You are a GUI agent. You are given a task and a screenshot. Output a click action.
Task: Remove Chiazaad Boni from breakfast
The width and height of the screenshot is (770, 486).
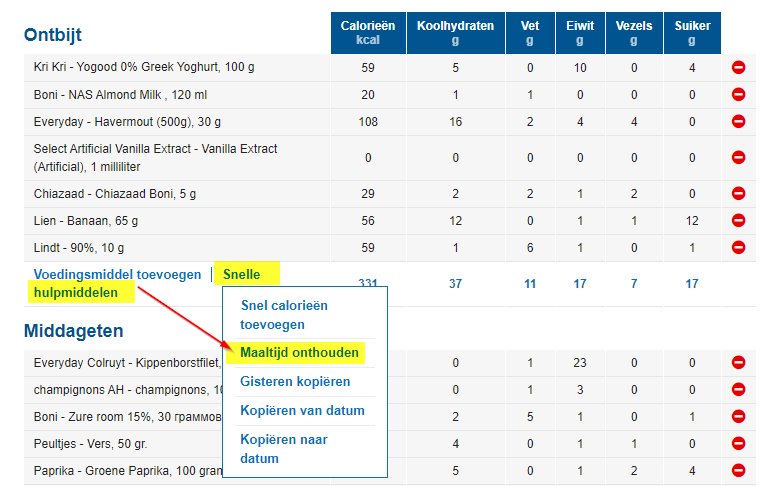pos(739,194)
